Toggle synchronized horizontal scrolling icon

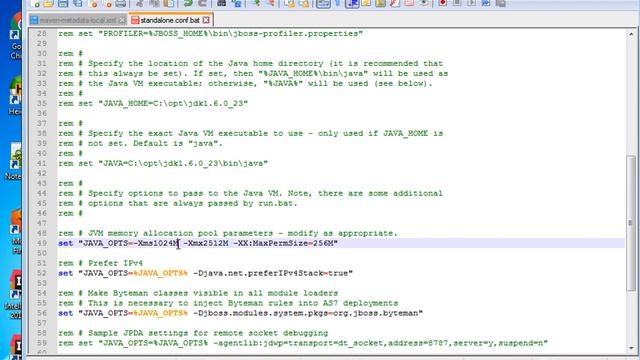[x=304, y=4]
